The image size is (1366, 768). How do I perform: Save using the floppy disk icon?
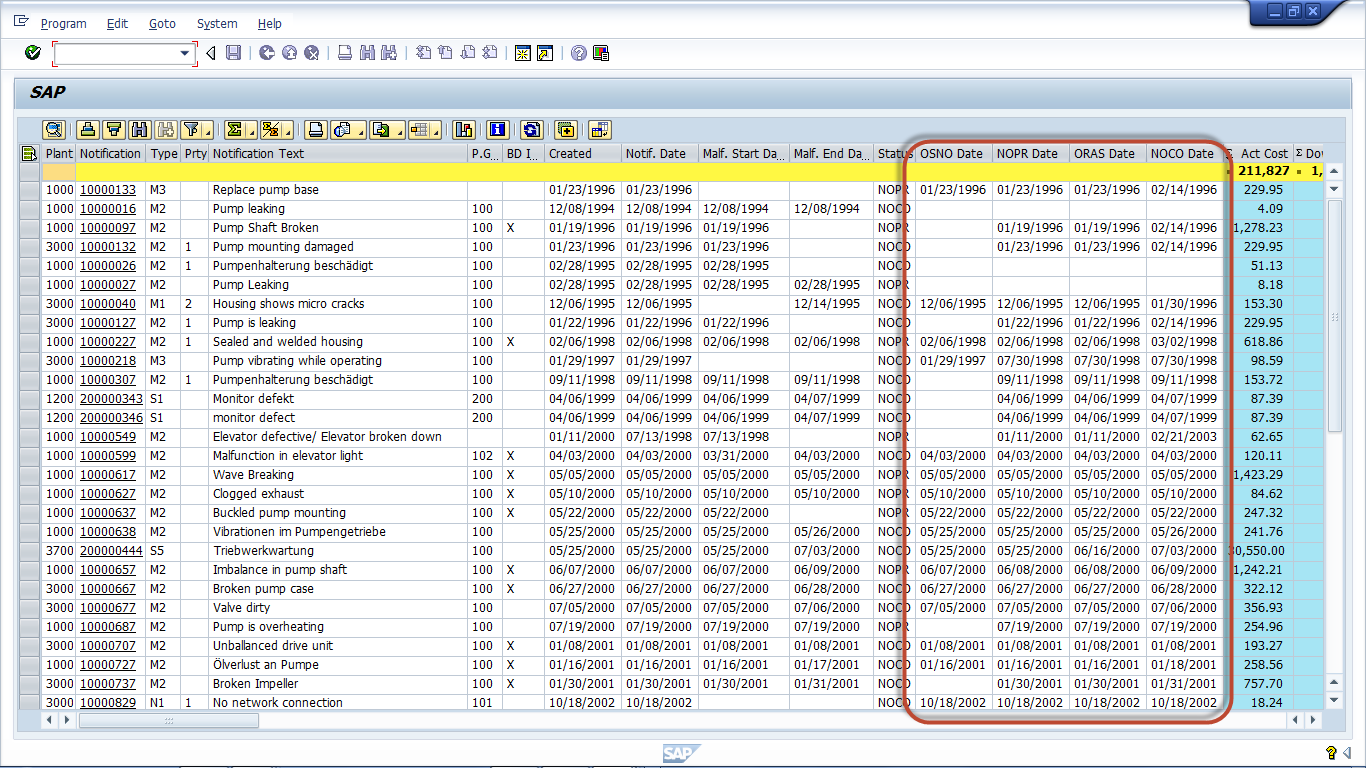pos(233,53)
